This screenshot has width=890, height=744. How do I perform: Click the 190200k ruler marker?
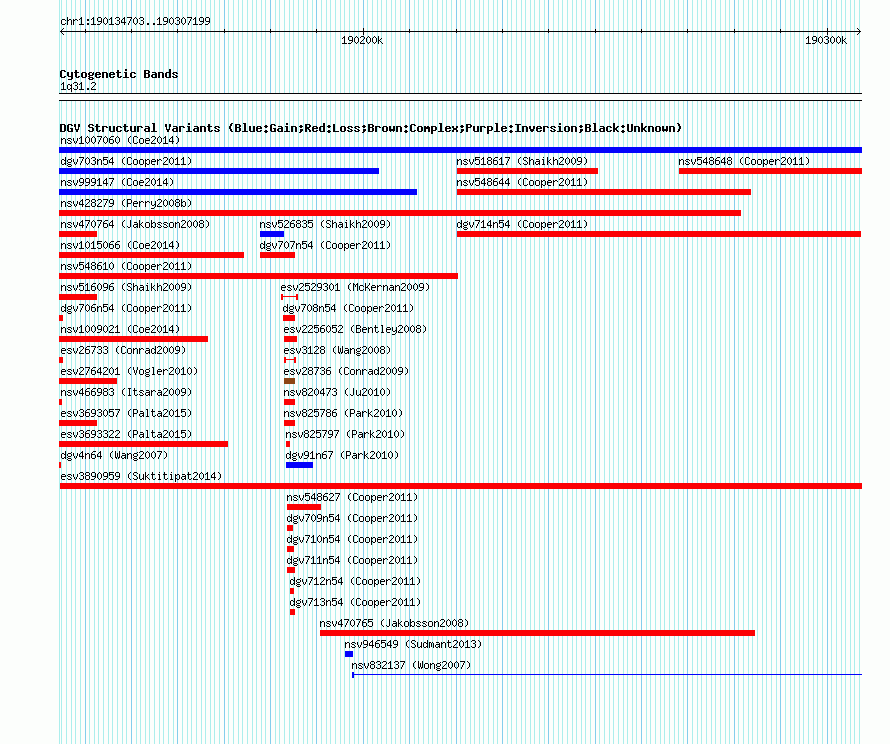362,40
